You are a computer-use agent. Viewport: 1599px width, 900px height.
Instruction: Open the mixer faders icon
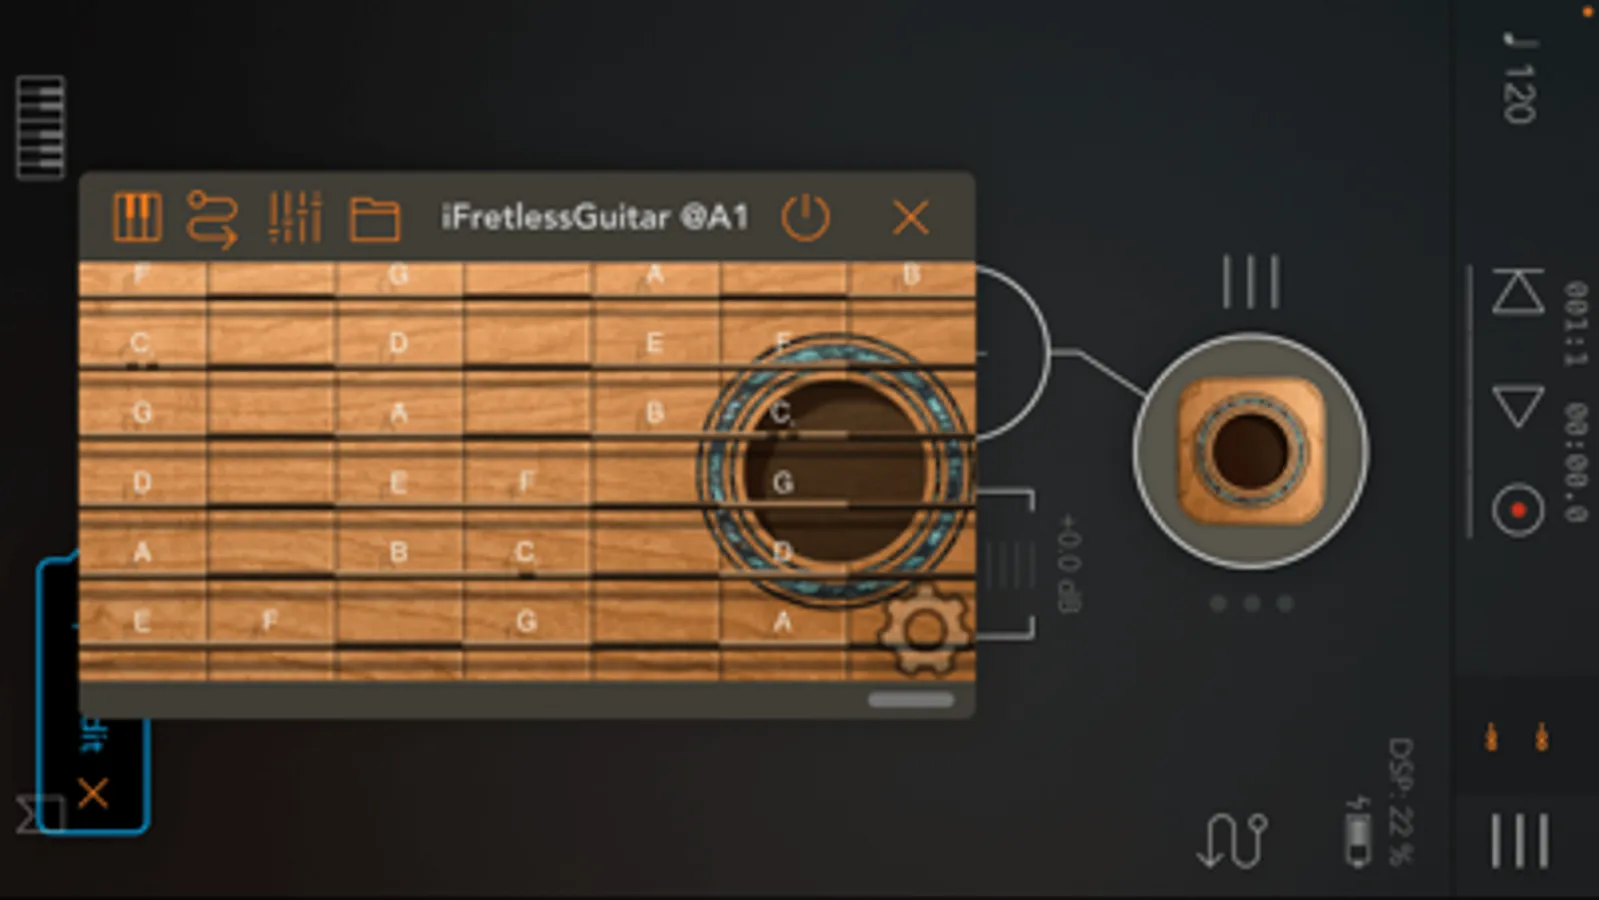(295, 217)
